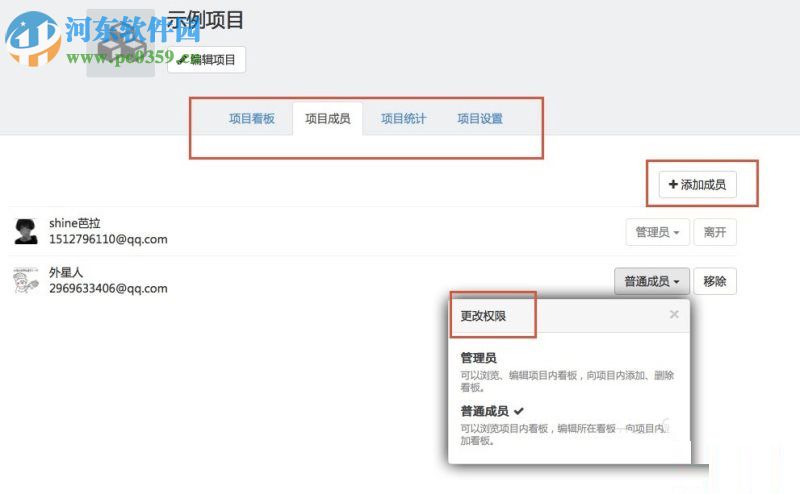The image size is (800, 494).
Task: Select the 项目成员 tab
Action: (x=328, y=119)
